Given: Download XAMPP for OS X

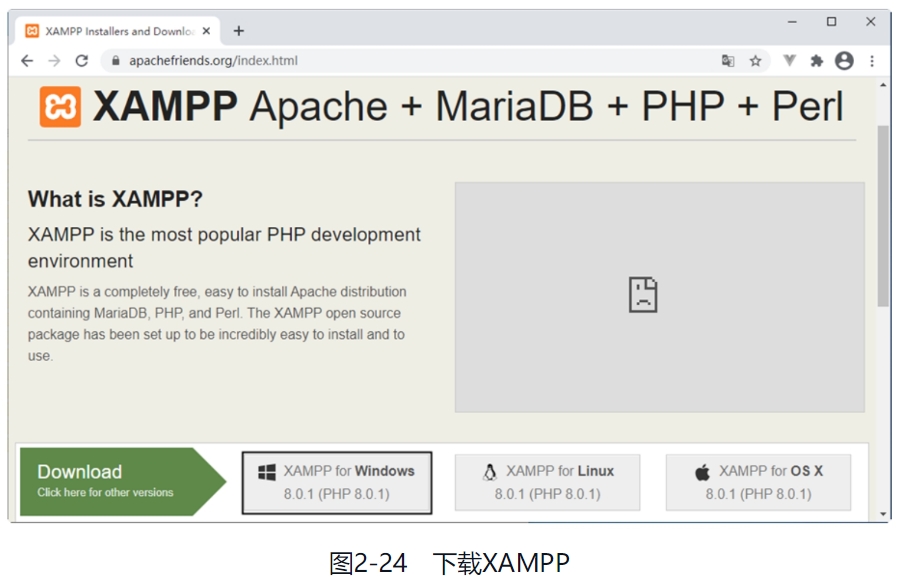Looking at the screenshot, I should (758, 482).
